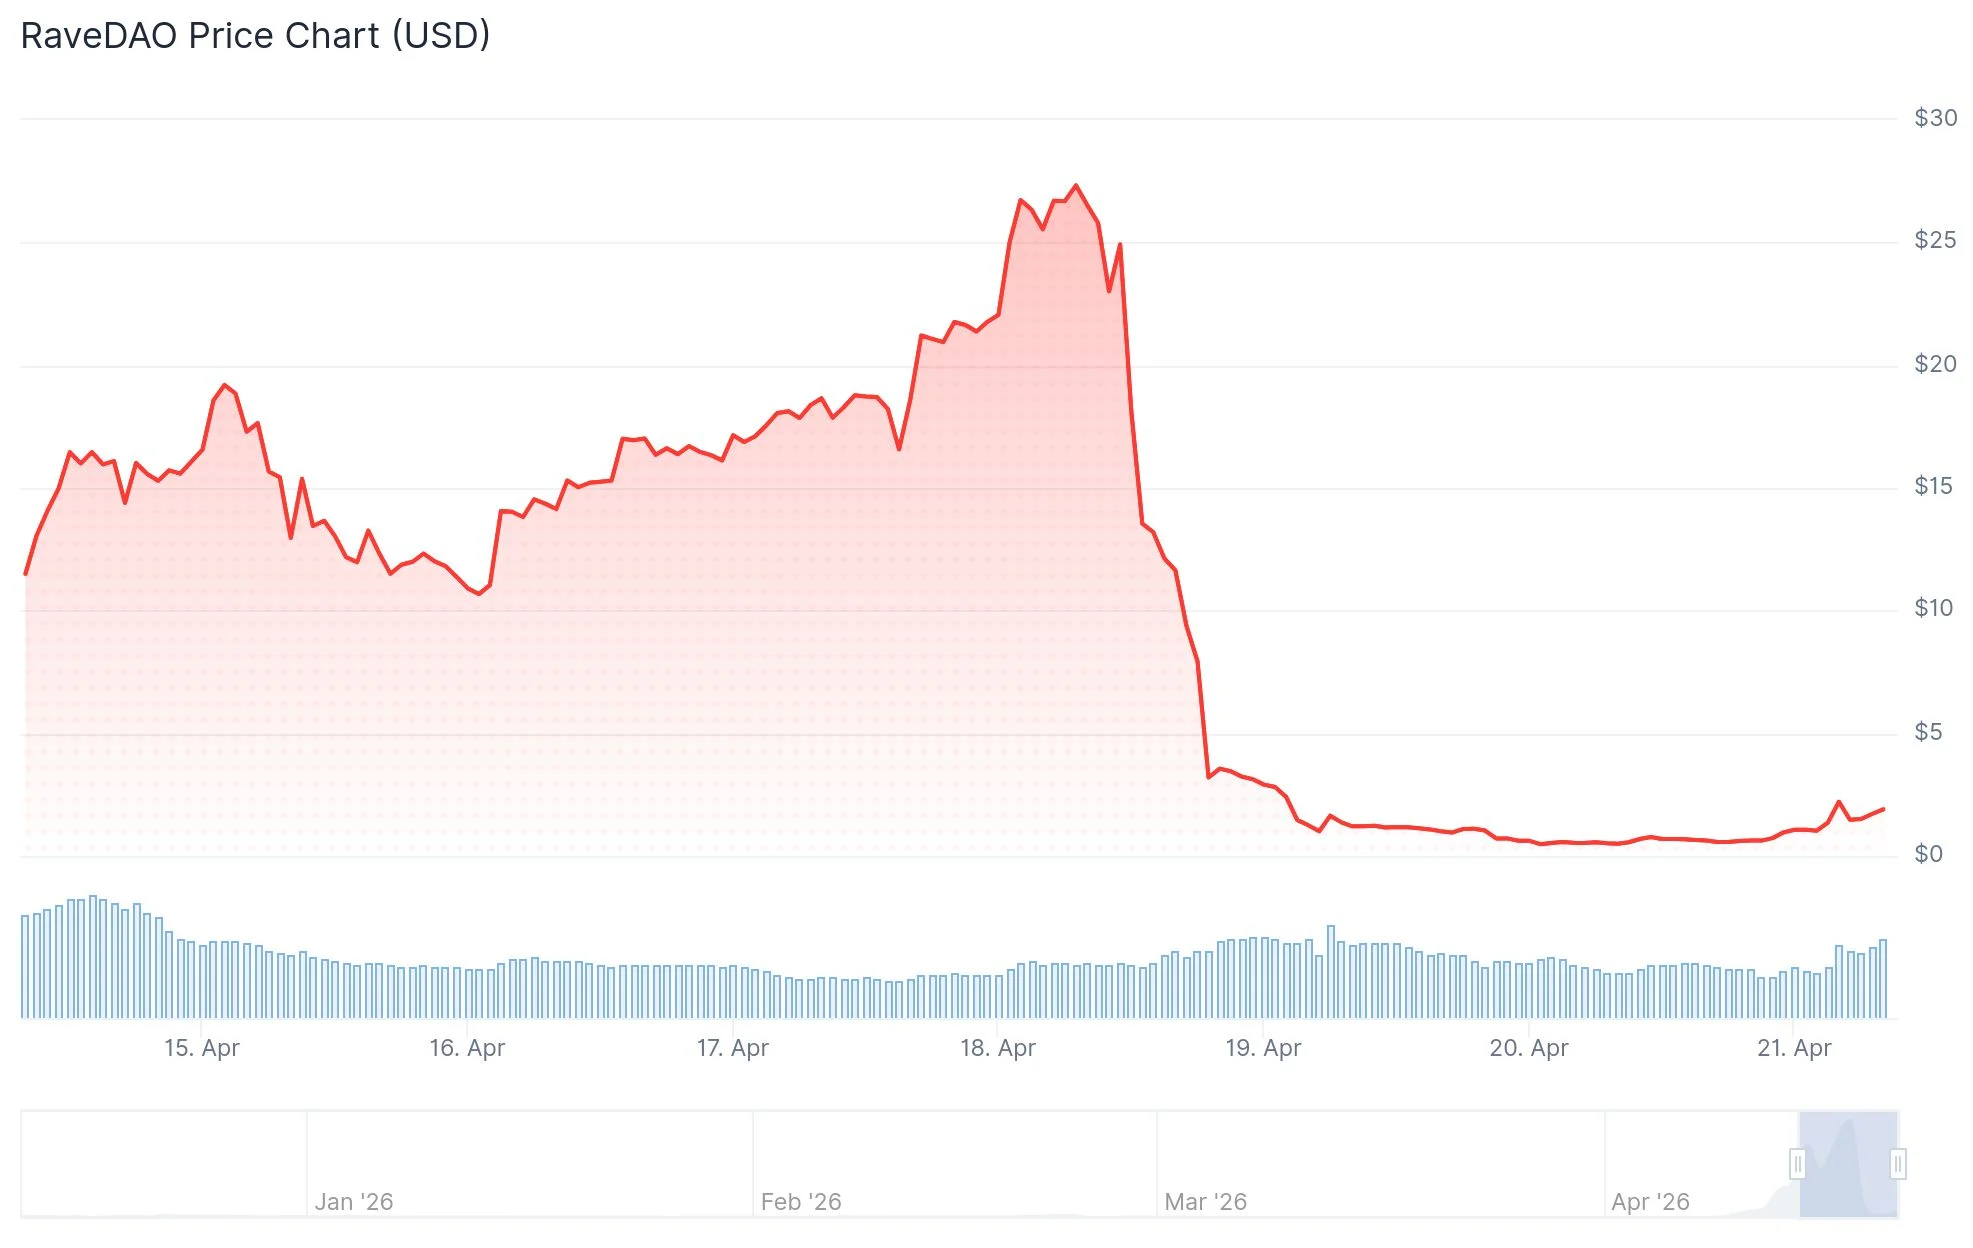Click the shaded navigator selection window
Viewport: 1973px width, 1248px height.
click(1848, 1164)
